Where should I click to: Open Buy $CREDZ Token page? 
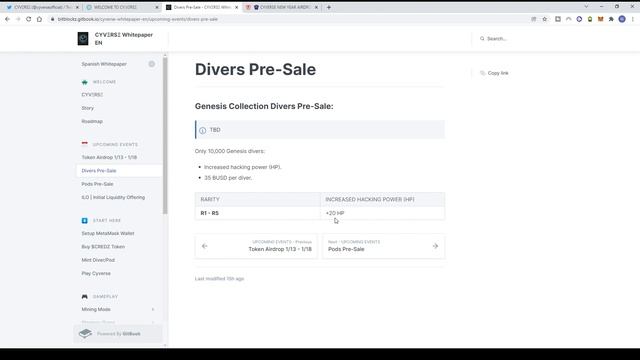[x=103, y=247]
